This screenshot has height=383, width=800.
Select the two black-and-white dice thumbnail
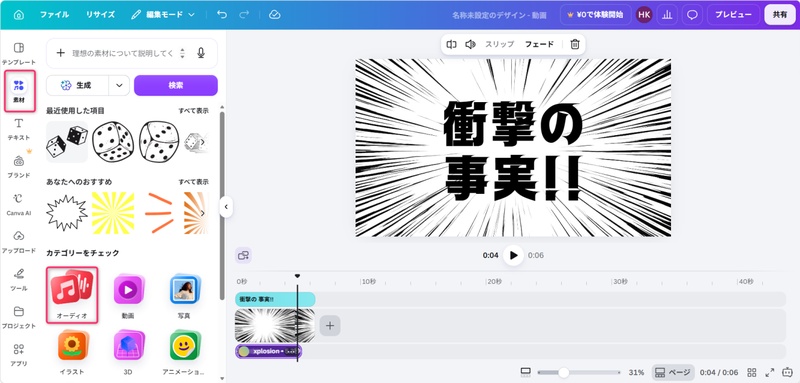click(x=67, y=142)
